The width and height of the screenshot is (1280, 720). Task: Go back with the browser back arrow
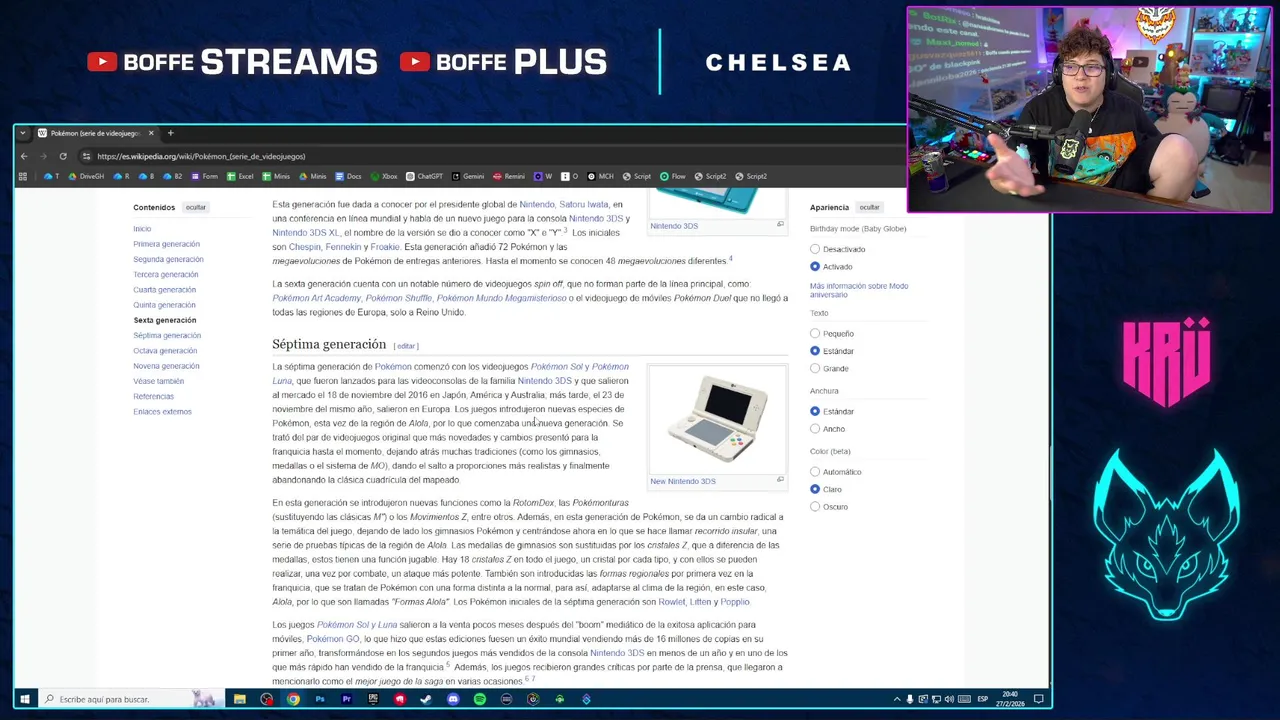pos(25,156)
